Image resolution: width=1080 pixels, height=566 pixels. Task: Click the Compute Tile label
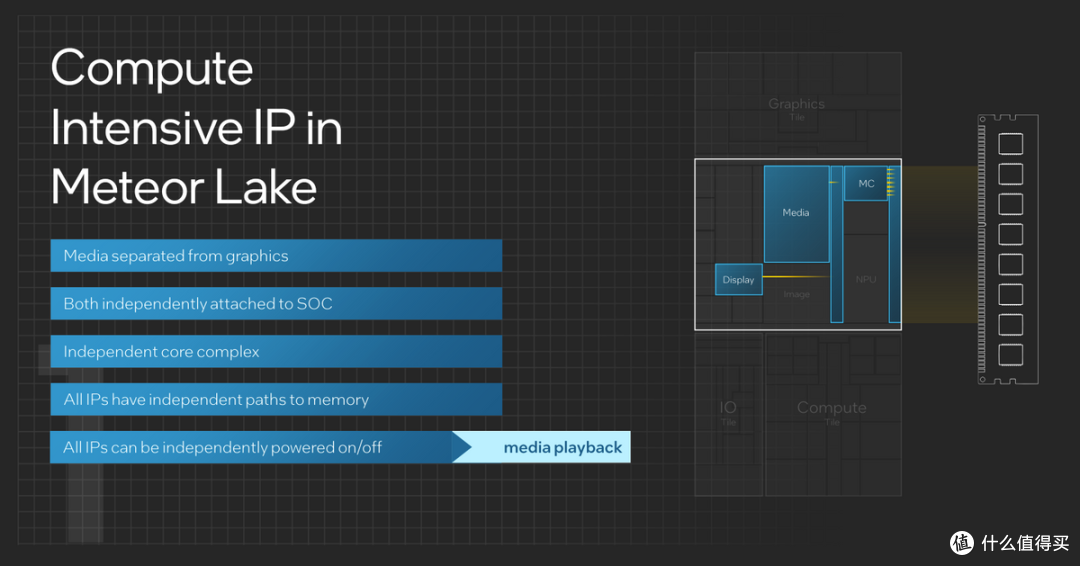pos(832,412)
